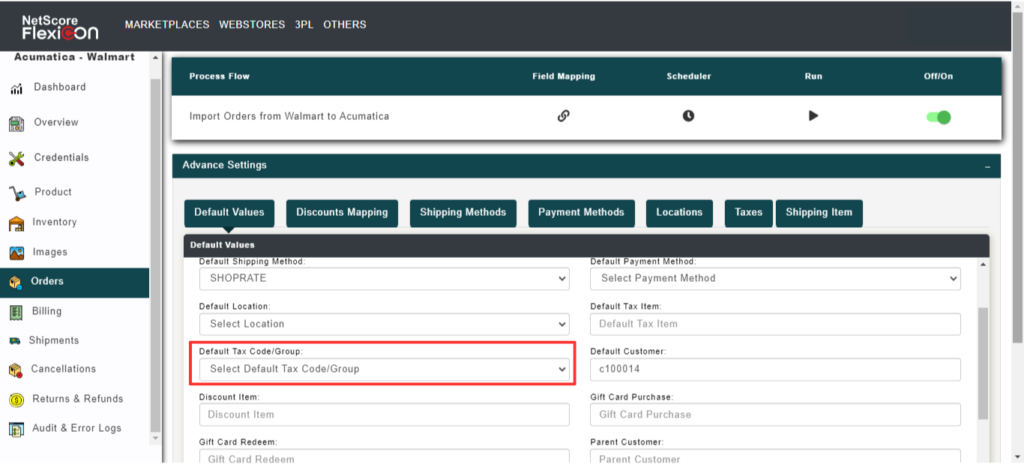Open Shipments from the sidebar
1024x464 pixels.
[x=53, y=341]
